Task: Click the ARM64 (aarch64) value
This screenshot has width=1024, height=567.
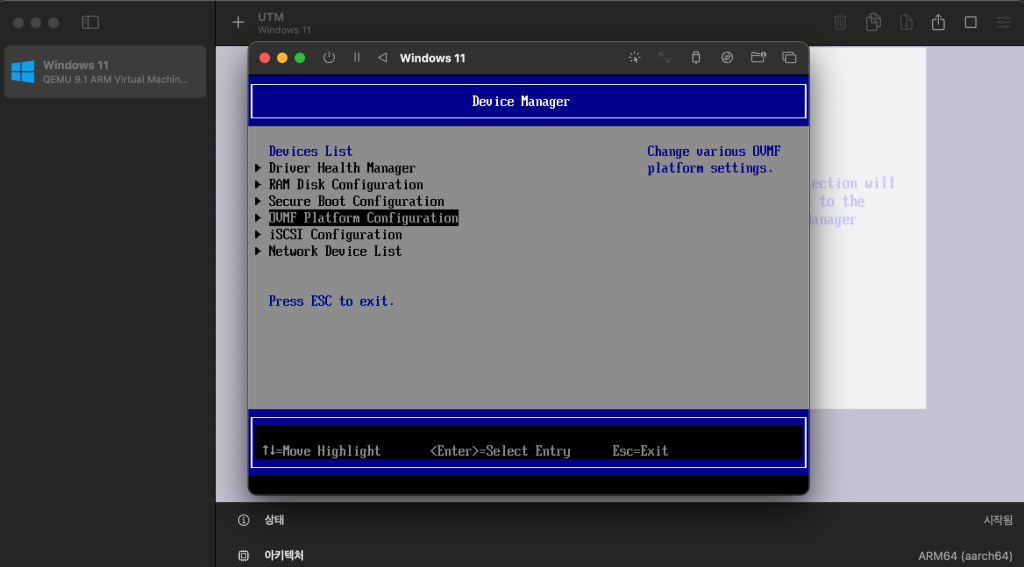Action: [x=965, y=556]
